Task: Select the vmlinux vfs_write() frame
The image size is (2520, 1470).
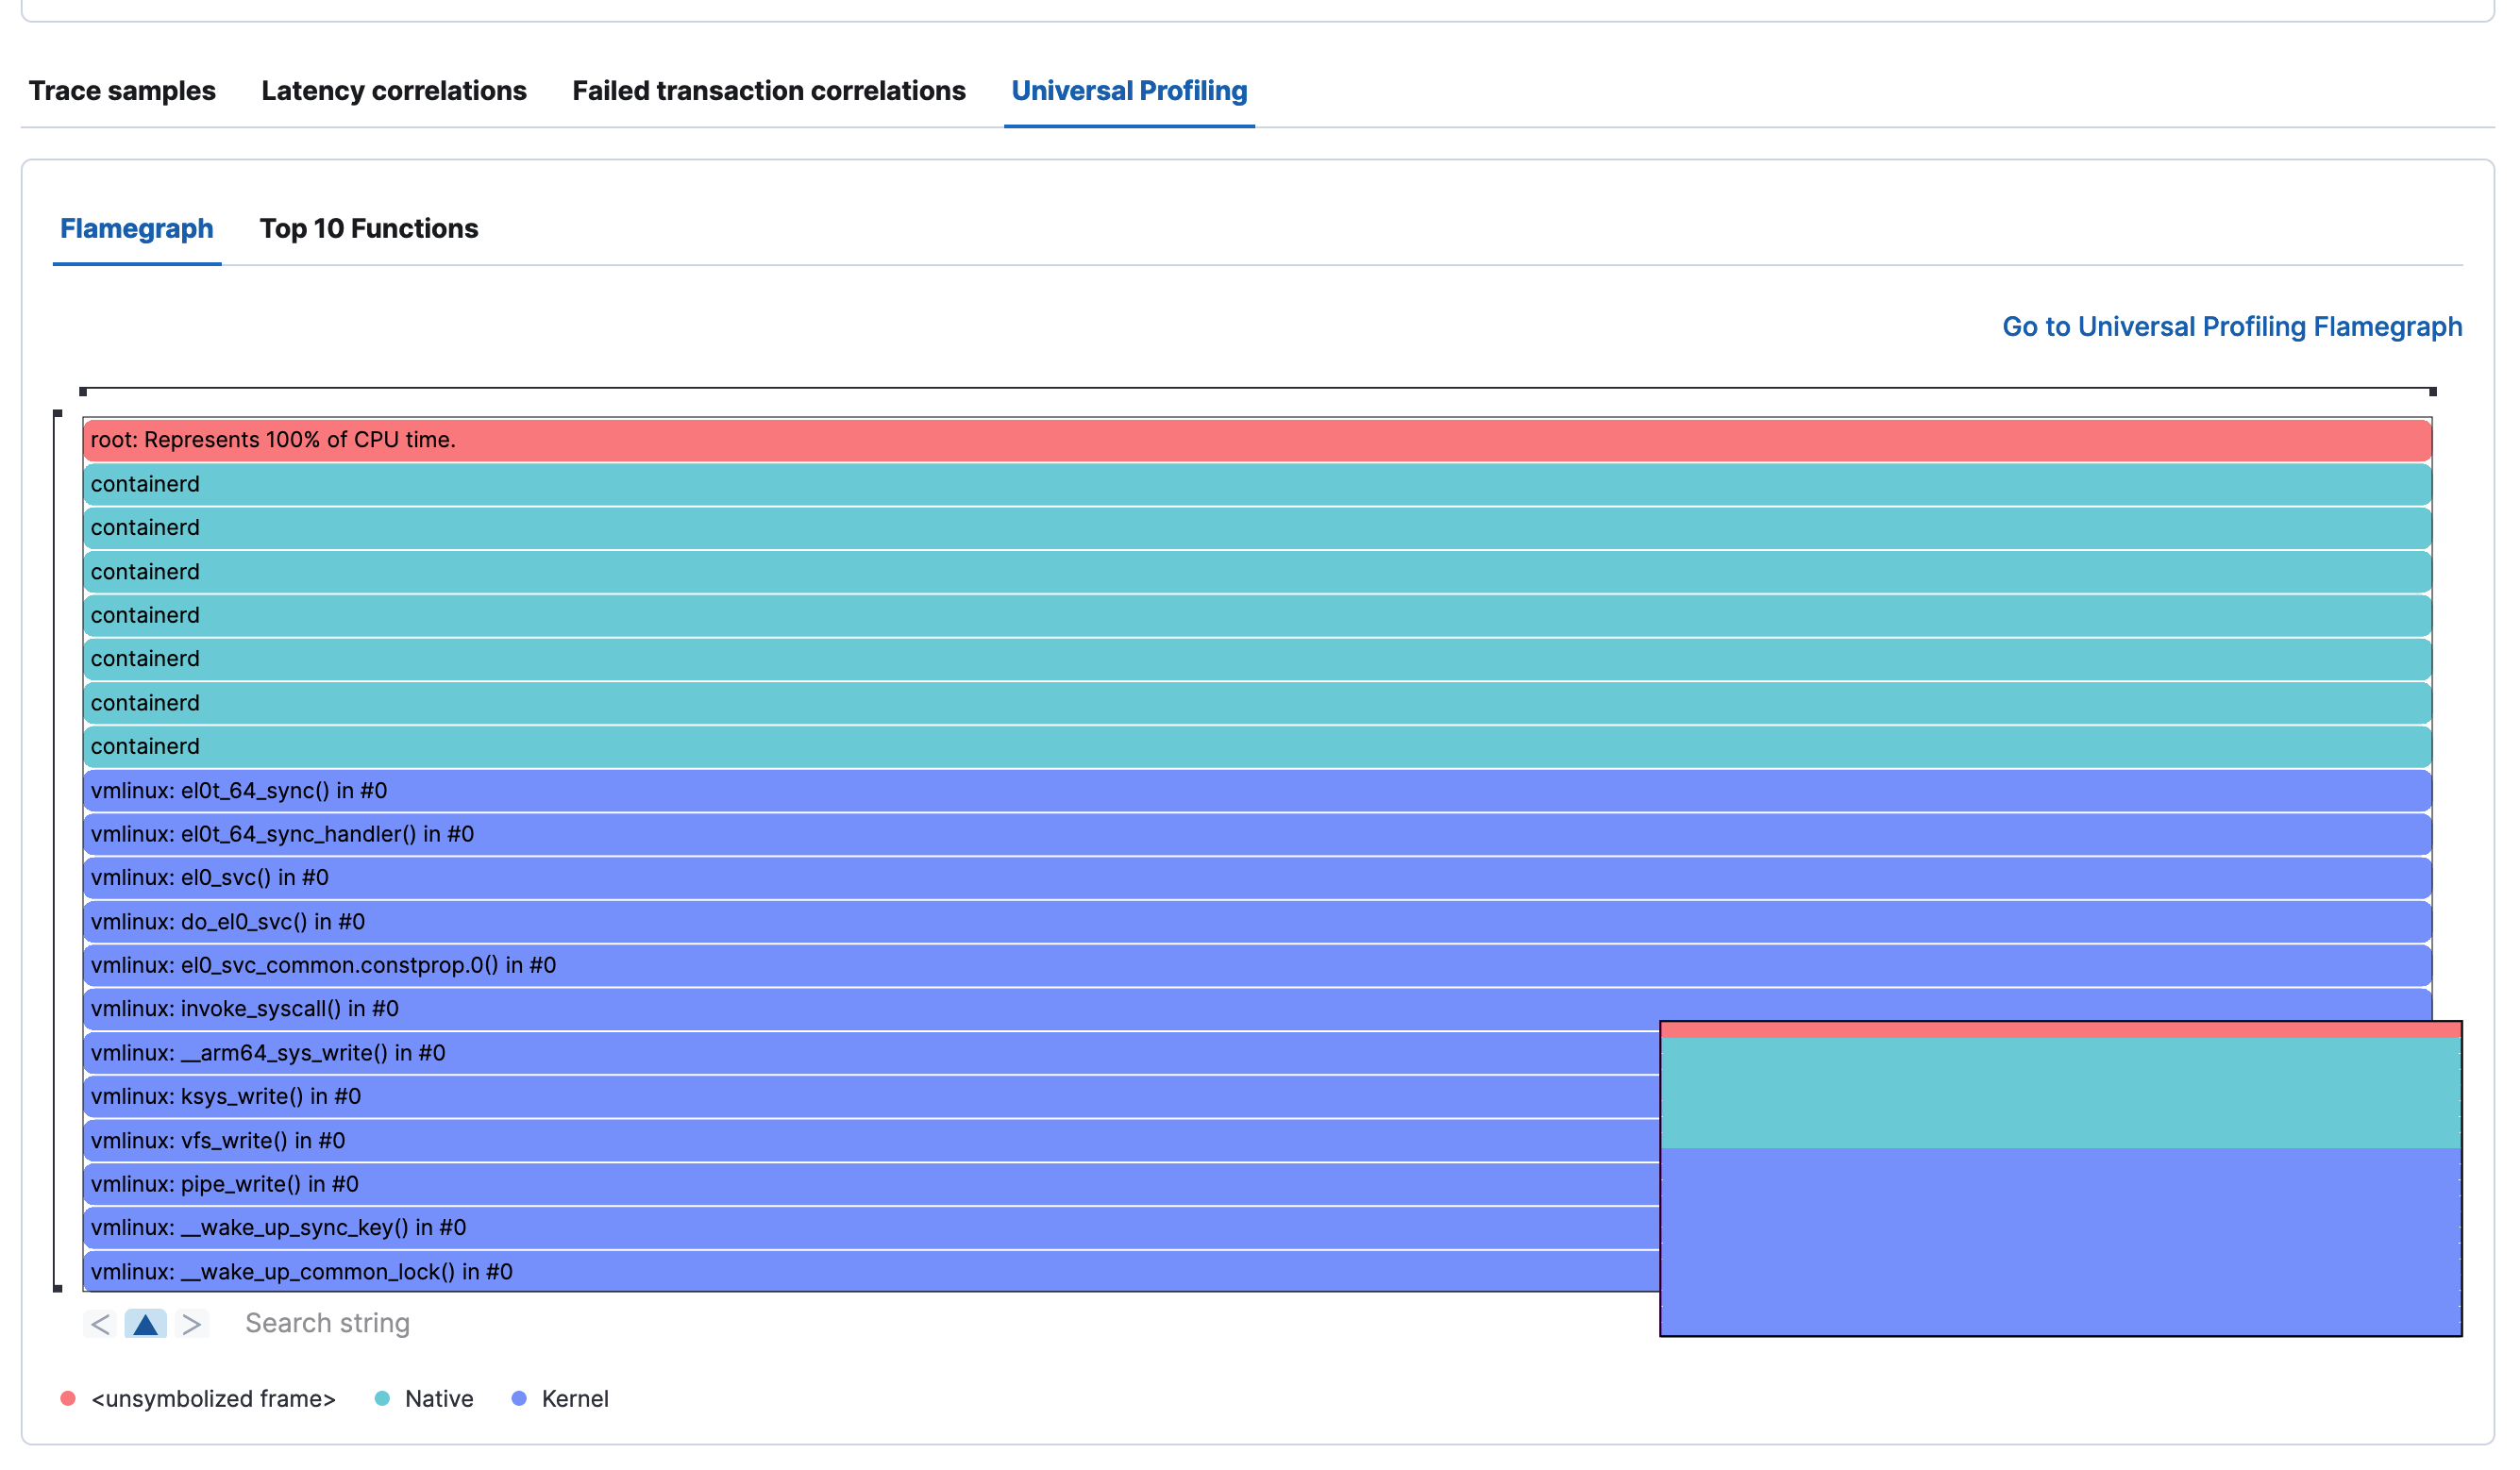Action: 871,1141
